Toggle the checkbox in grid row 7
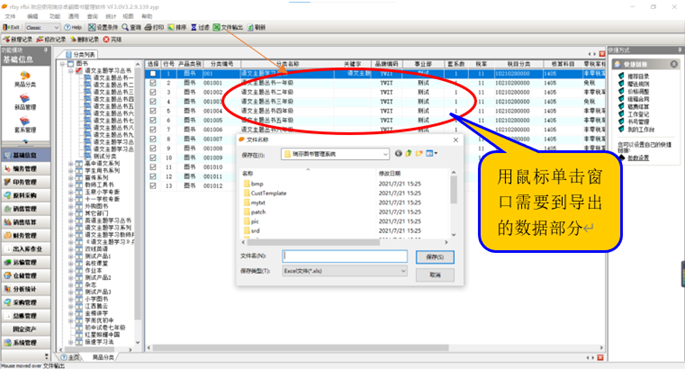685x369 pixels. click(153, 130)
